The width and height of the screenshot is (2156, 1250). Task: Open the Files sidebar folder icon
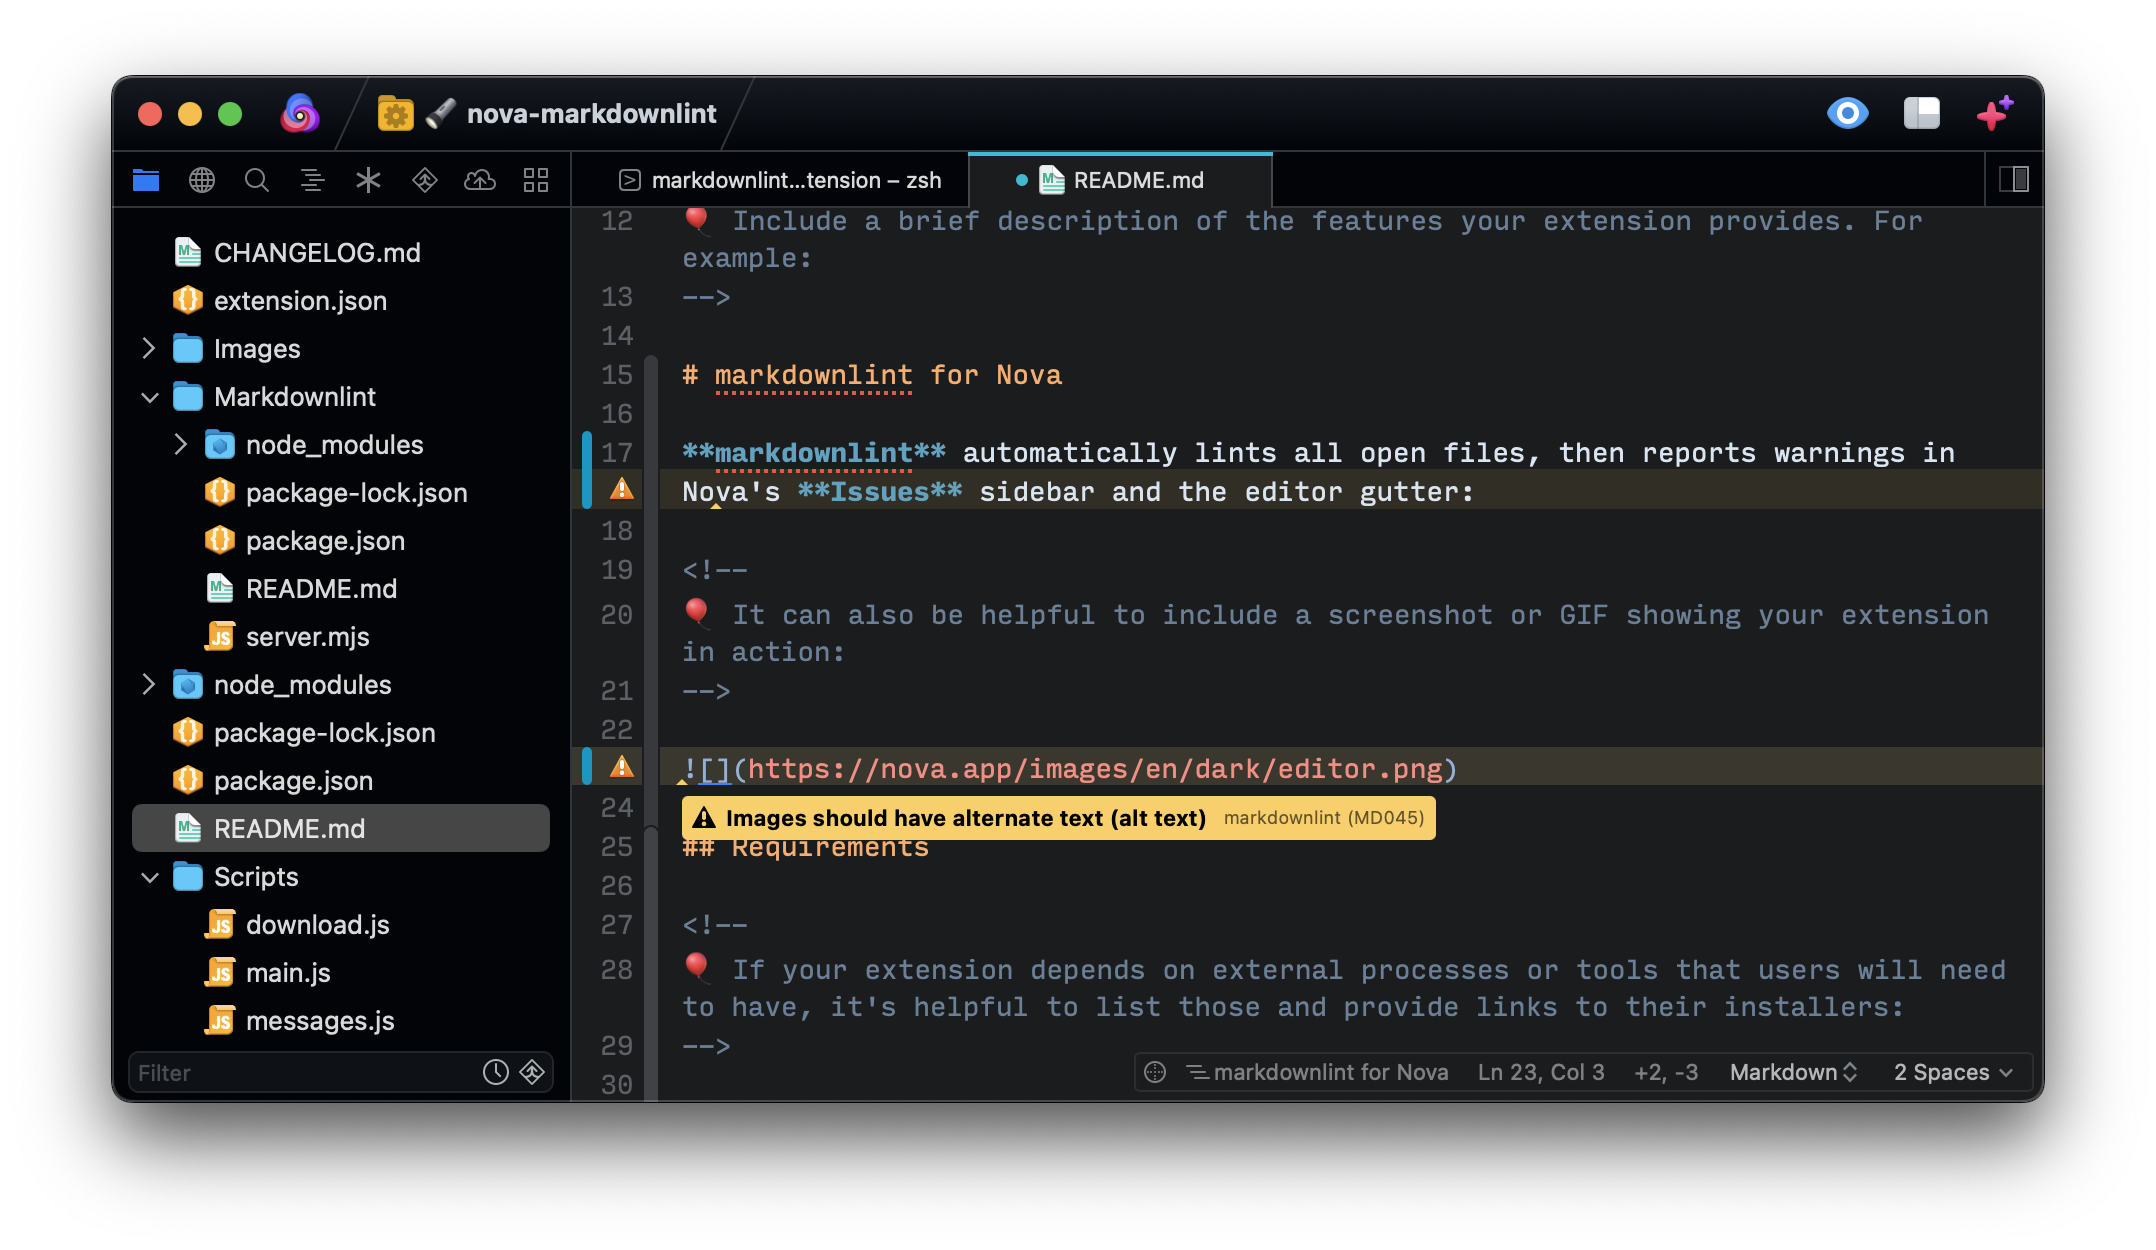tap(146, 180)
